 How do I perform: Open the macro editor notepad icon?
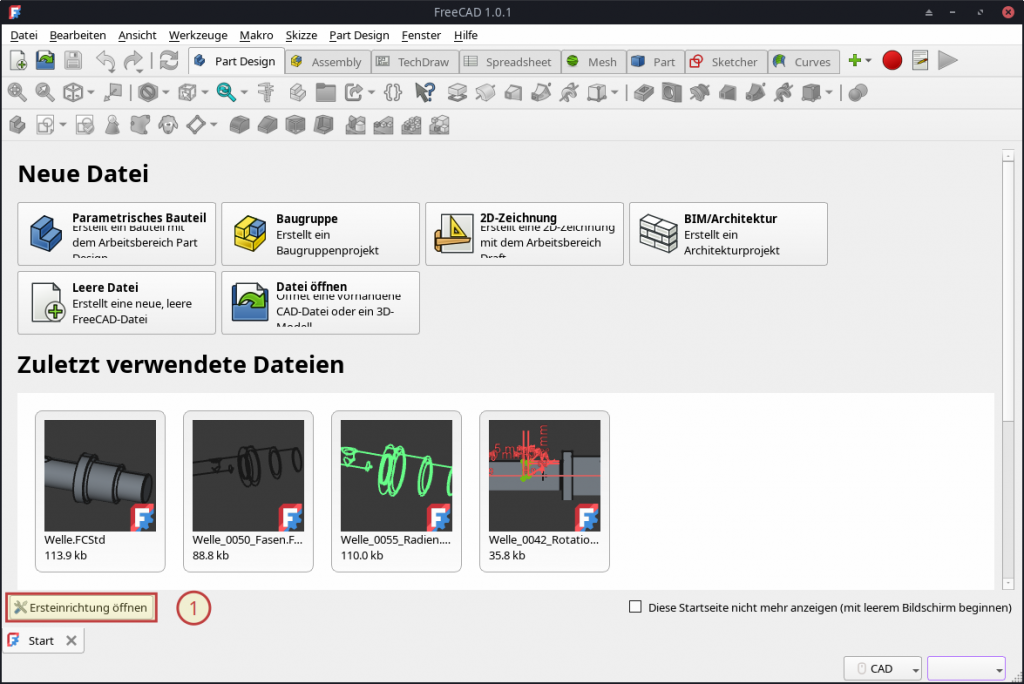(x=920, y=61)
